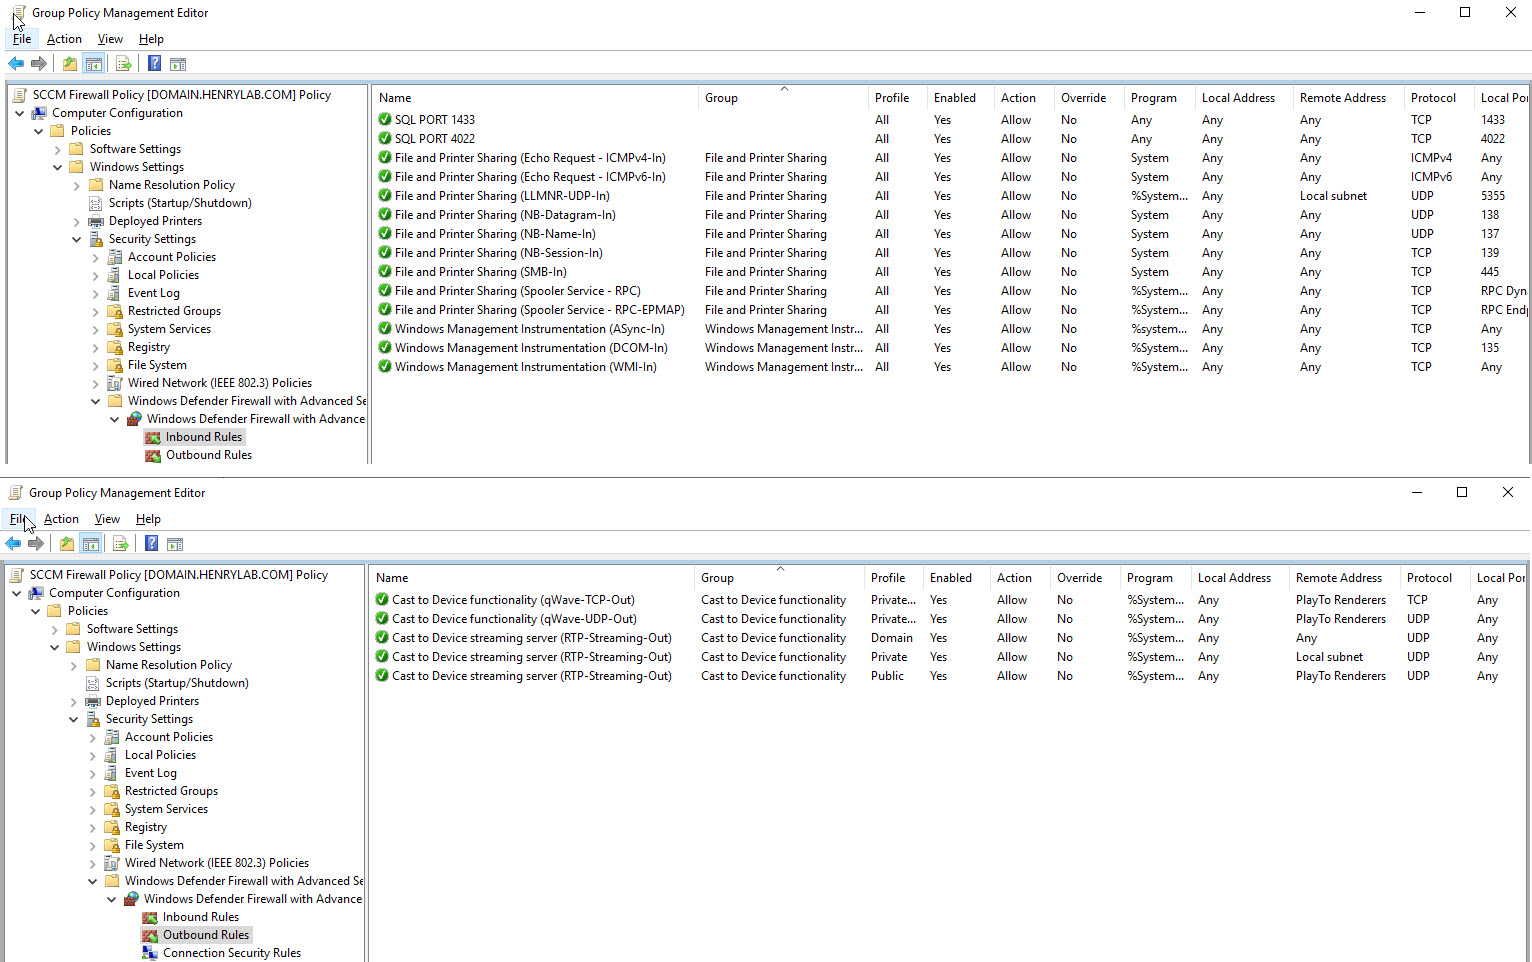The height and width of the screenshot is (962, 1532).
Task: Select the qWave-UDP-Out Cast to Device rule
Action: click(513, 619)
